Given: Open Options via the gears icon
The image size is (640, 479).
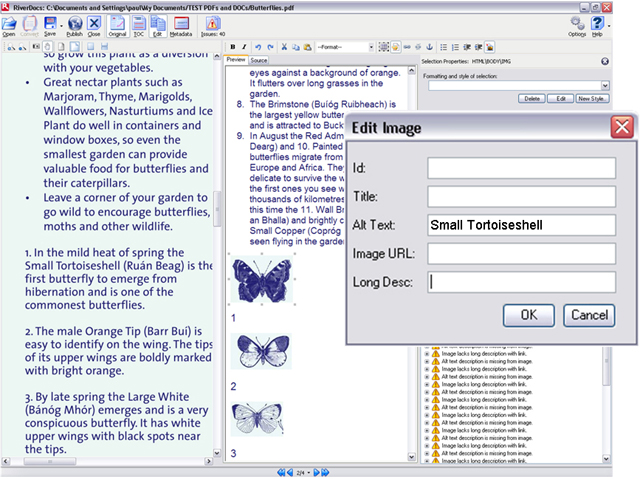Looking at the screenshot, I should [577, 27].
